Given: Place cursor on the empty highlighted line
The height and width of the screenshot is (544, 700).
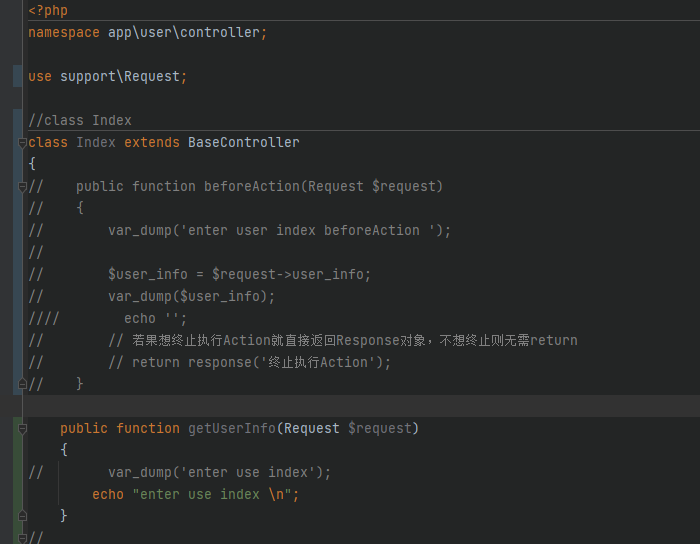Looking at the screenshot, I should pos(361,406).
